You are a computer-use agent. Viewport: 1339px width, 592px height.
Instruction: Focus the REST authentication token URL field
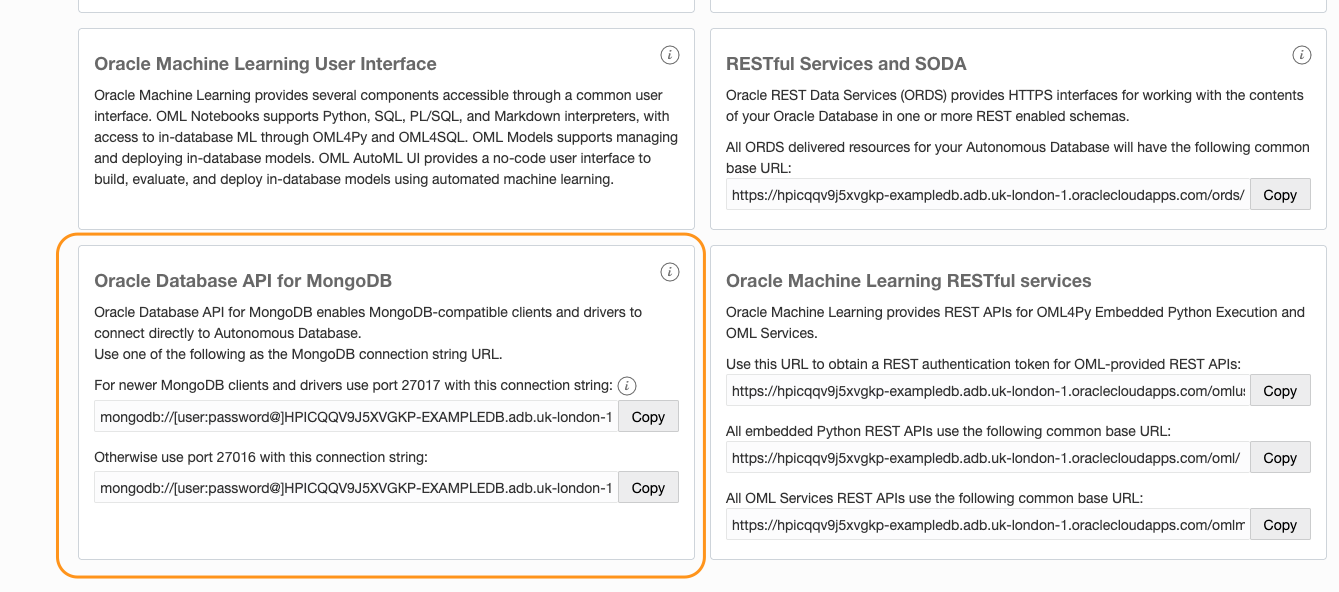click(x=988, y=391)
